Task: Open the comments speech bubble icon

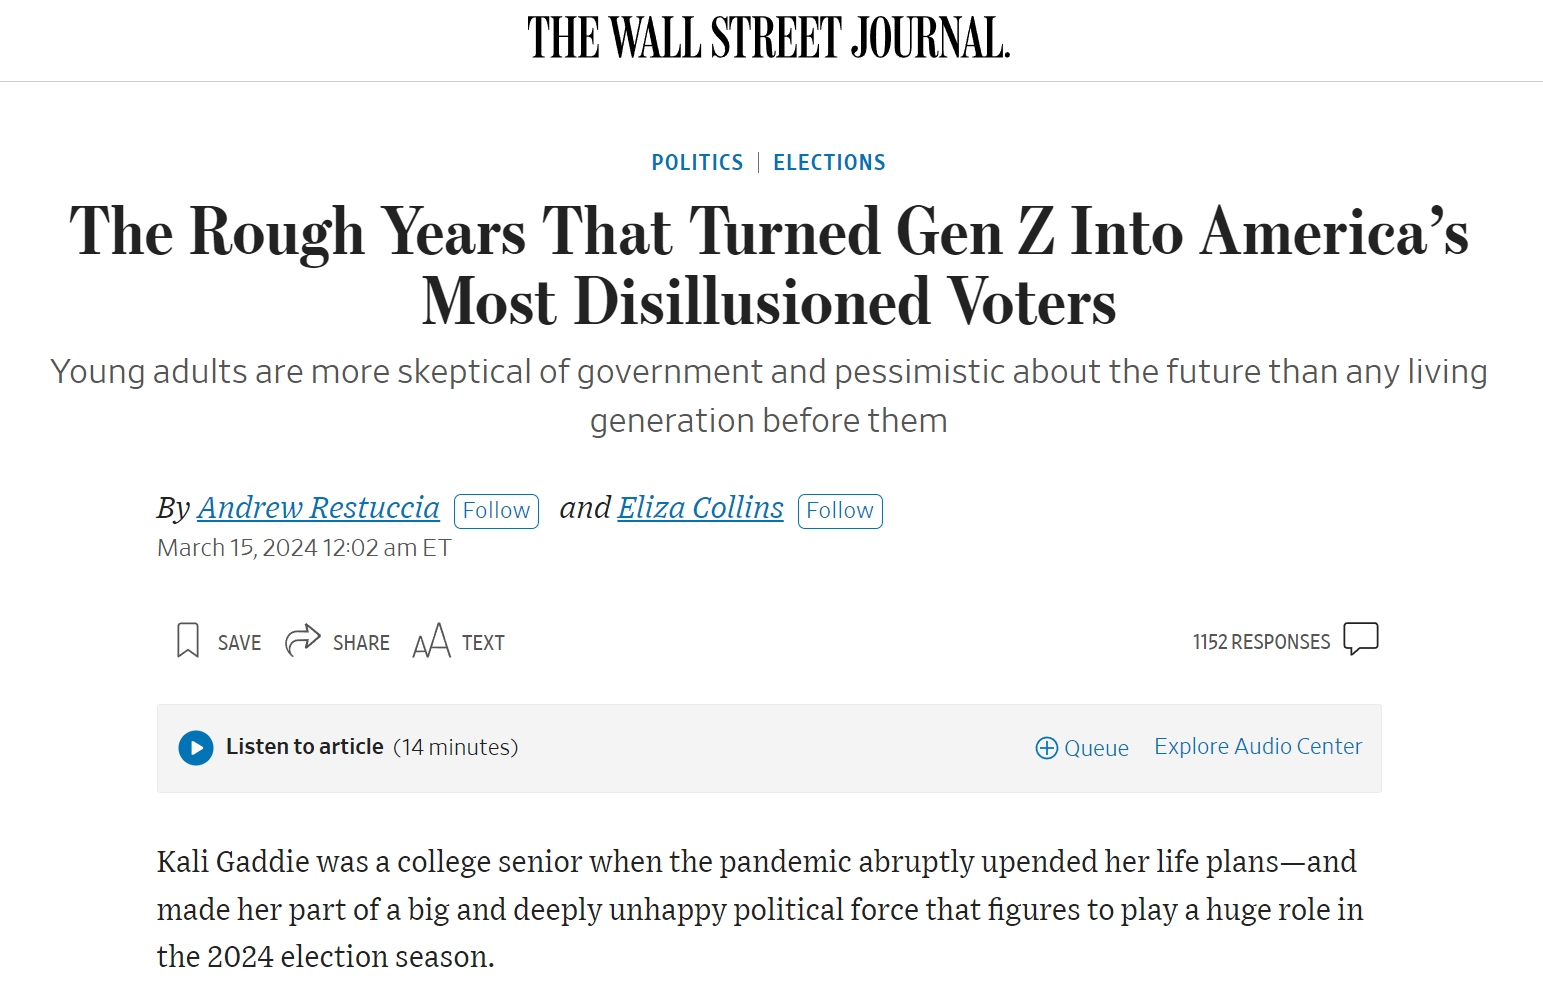Action: tap(1360, 638)
